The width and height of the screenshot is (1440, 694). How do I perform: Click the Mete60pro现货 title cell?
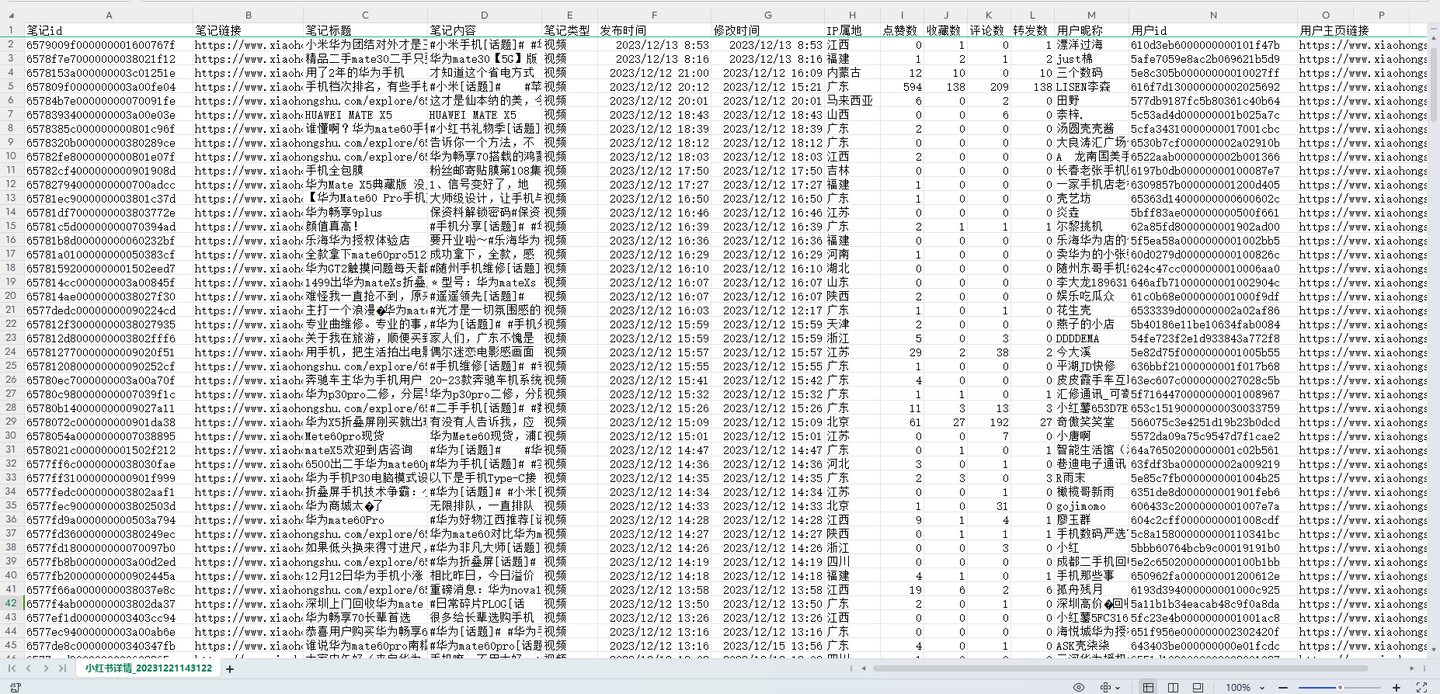point(366,436)
